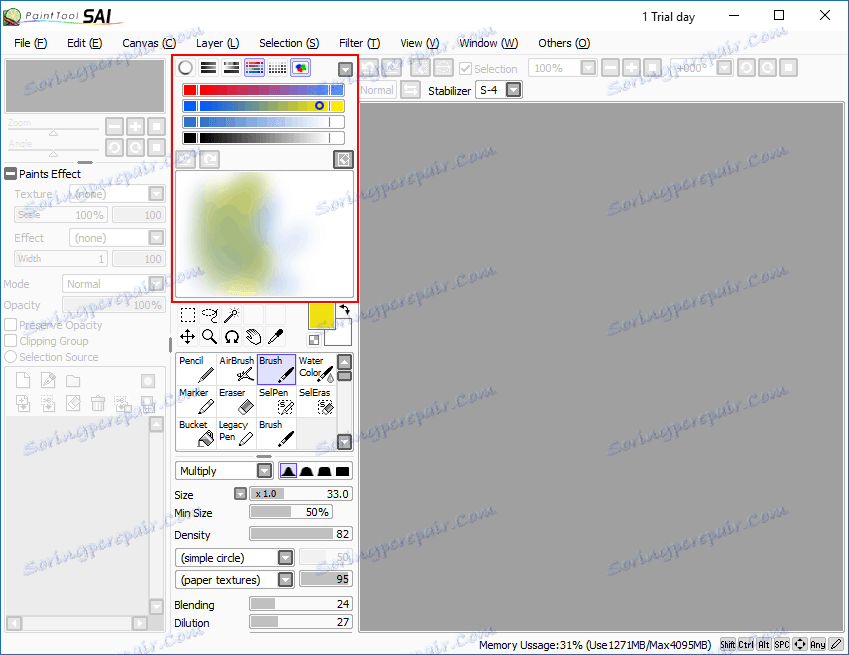The image size is (849, 655).
Task: Select the sharpest brush edge shape
Action: [x=288, y=471]
